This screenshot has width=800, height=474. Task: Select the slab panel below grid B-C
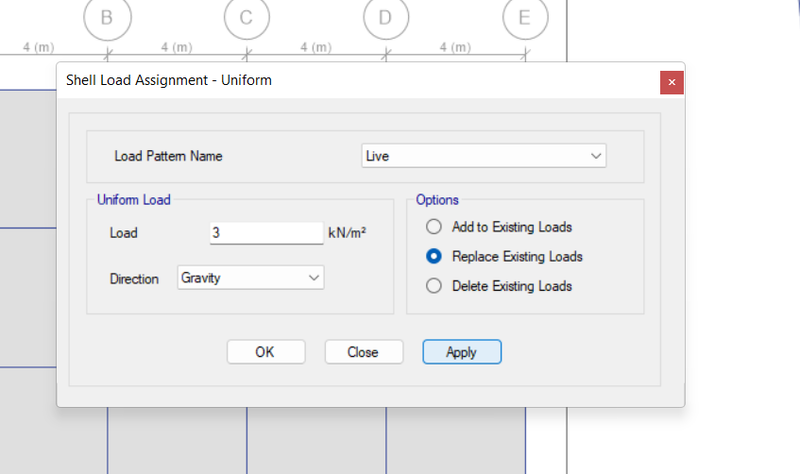(x=177, y=441)
